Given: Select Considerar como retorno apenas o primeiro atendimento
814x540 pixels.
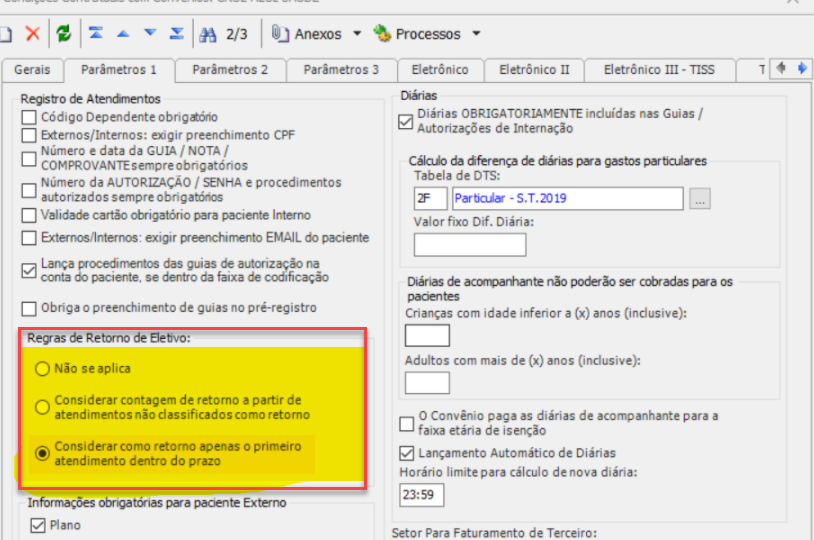Looking at the screenshot, I should [42, 453].
